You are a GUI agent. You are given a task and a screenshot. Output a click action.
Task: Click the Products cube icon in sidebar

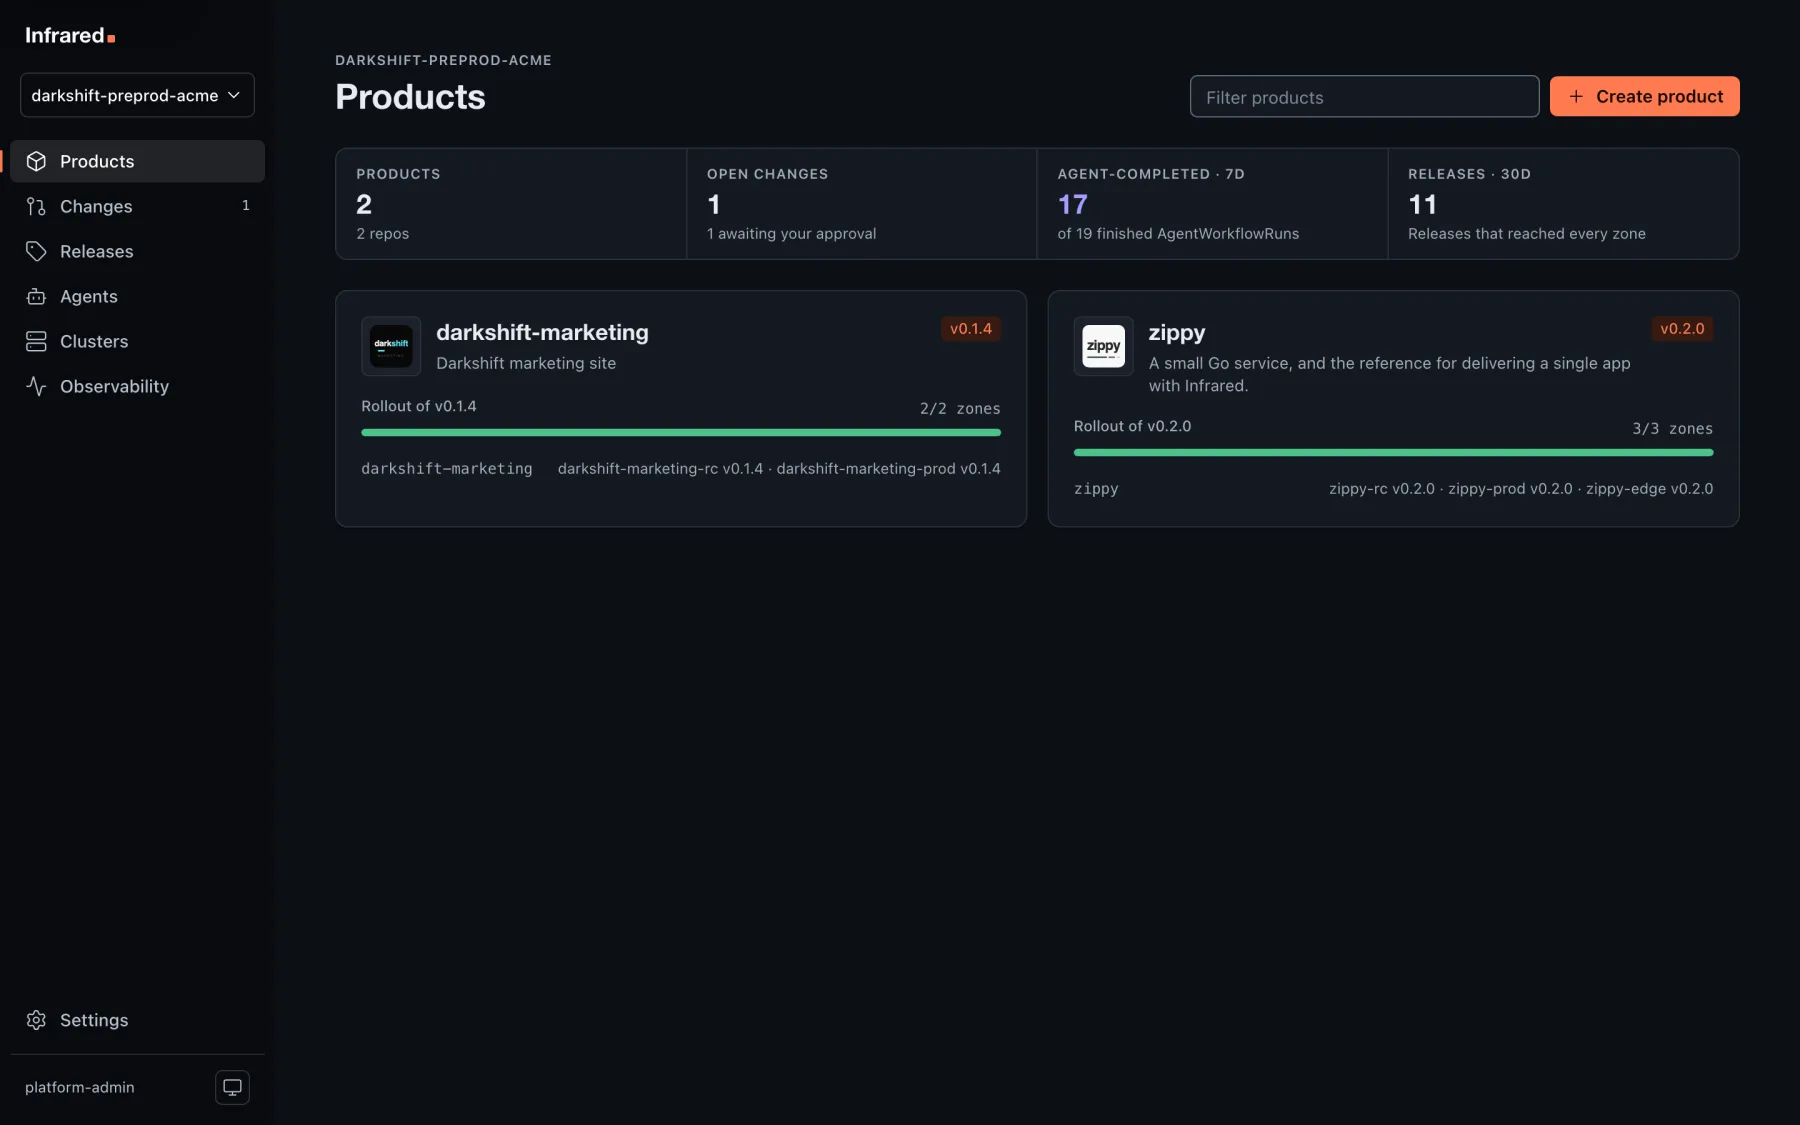[x=36, y=161]
